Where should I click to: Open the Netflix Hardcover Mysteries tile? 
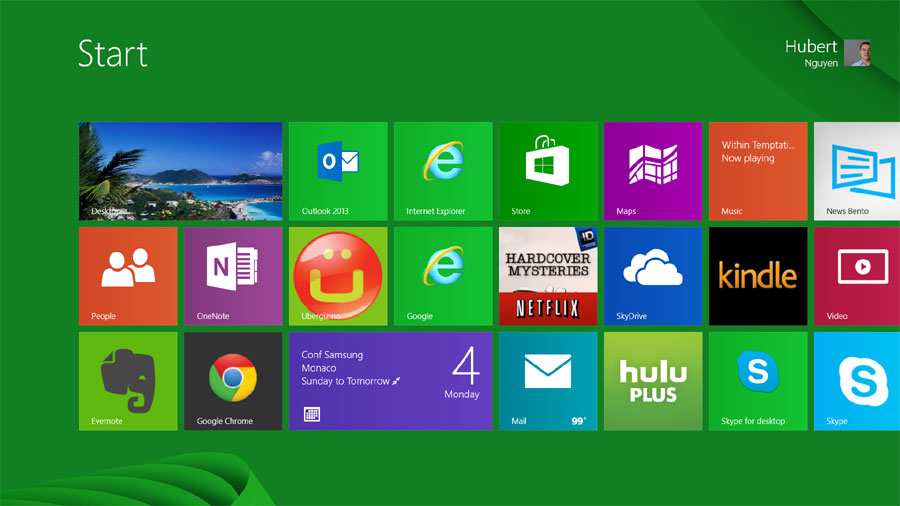pos(548,276)
